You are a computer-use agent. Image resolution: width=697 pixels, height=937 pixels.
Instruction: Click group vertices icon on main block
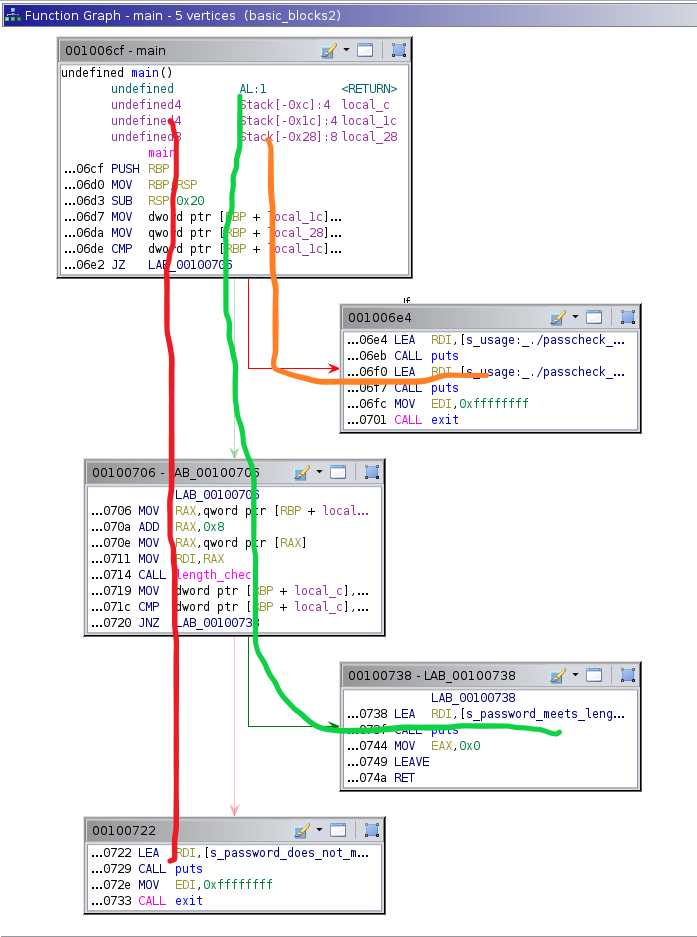click(398, 51)
